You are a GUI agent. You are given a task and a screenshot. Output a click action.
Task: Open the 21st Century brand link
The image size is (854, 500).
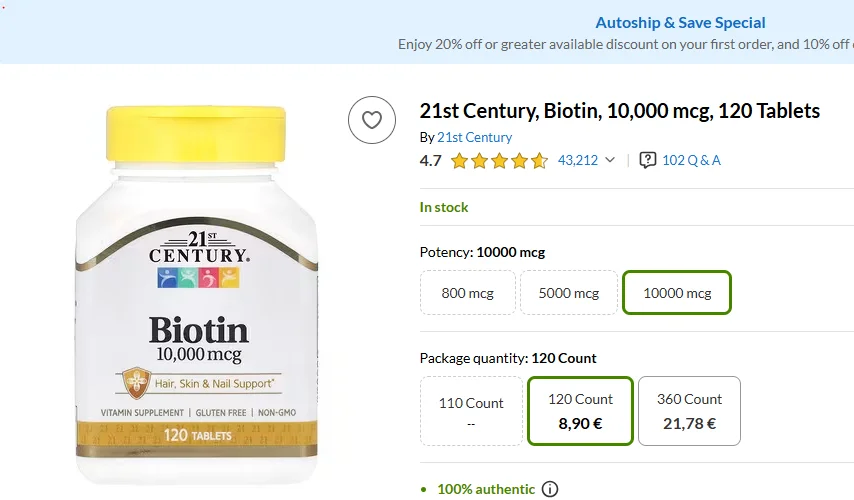click(474, 137)
